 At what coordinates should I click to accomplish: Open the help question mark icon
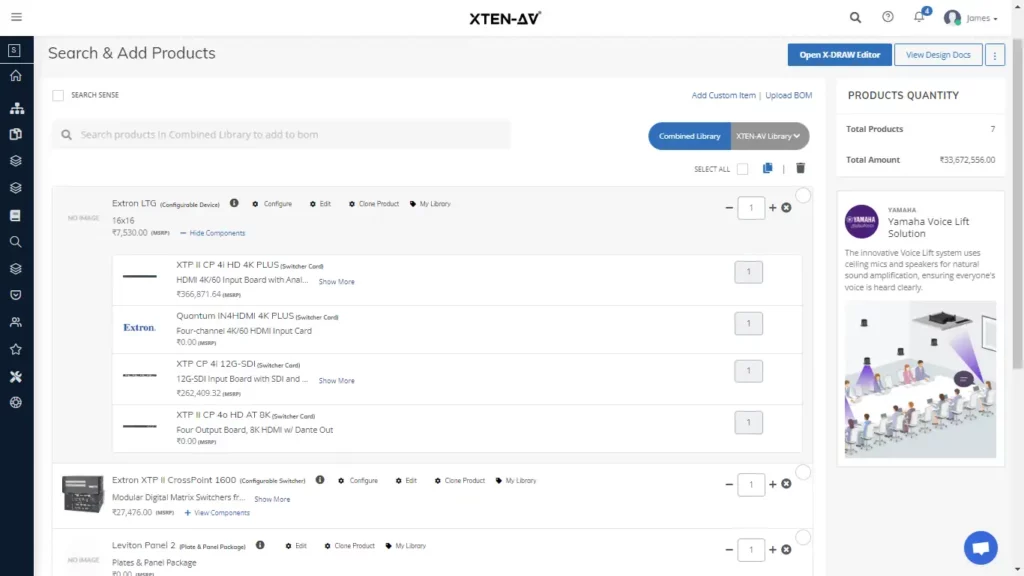point(888,17)
